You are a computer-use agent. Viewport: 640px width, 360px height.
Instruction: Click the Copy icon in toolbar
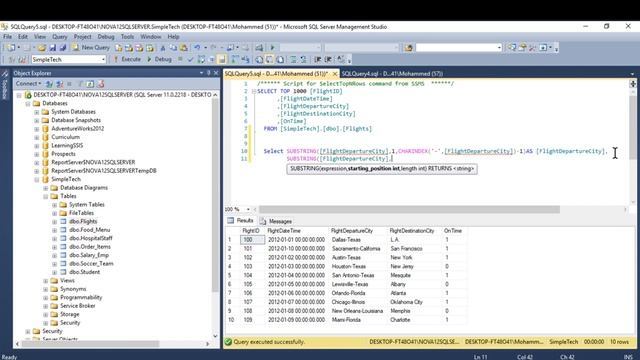[173, 48]
